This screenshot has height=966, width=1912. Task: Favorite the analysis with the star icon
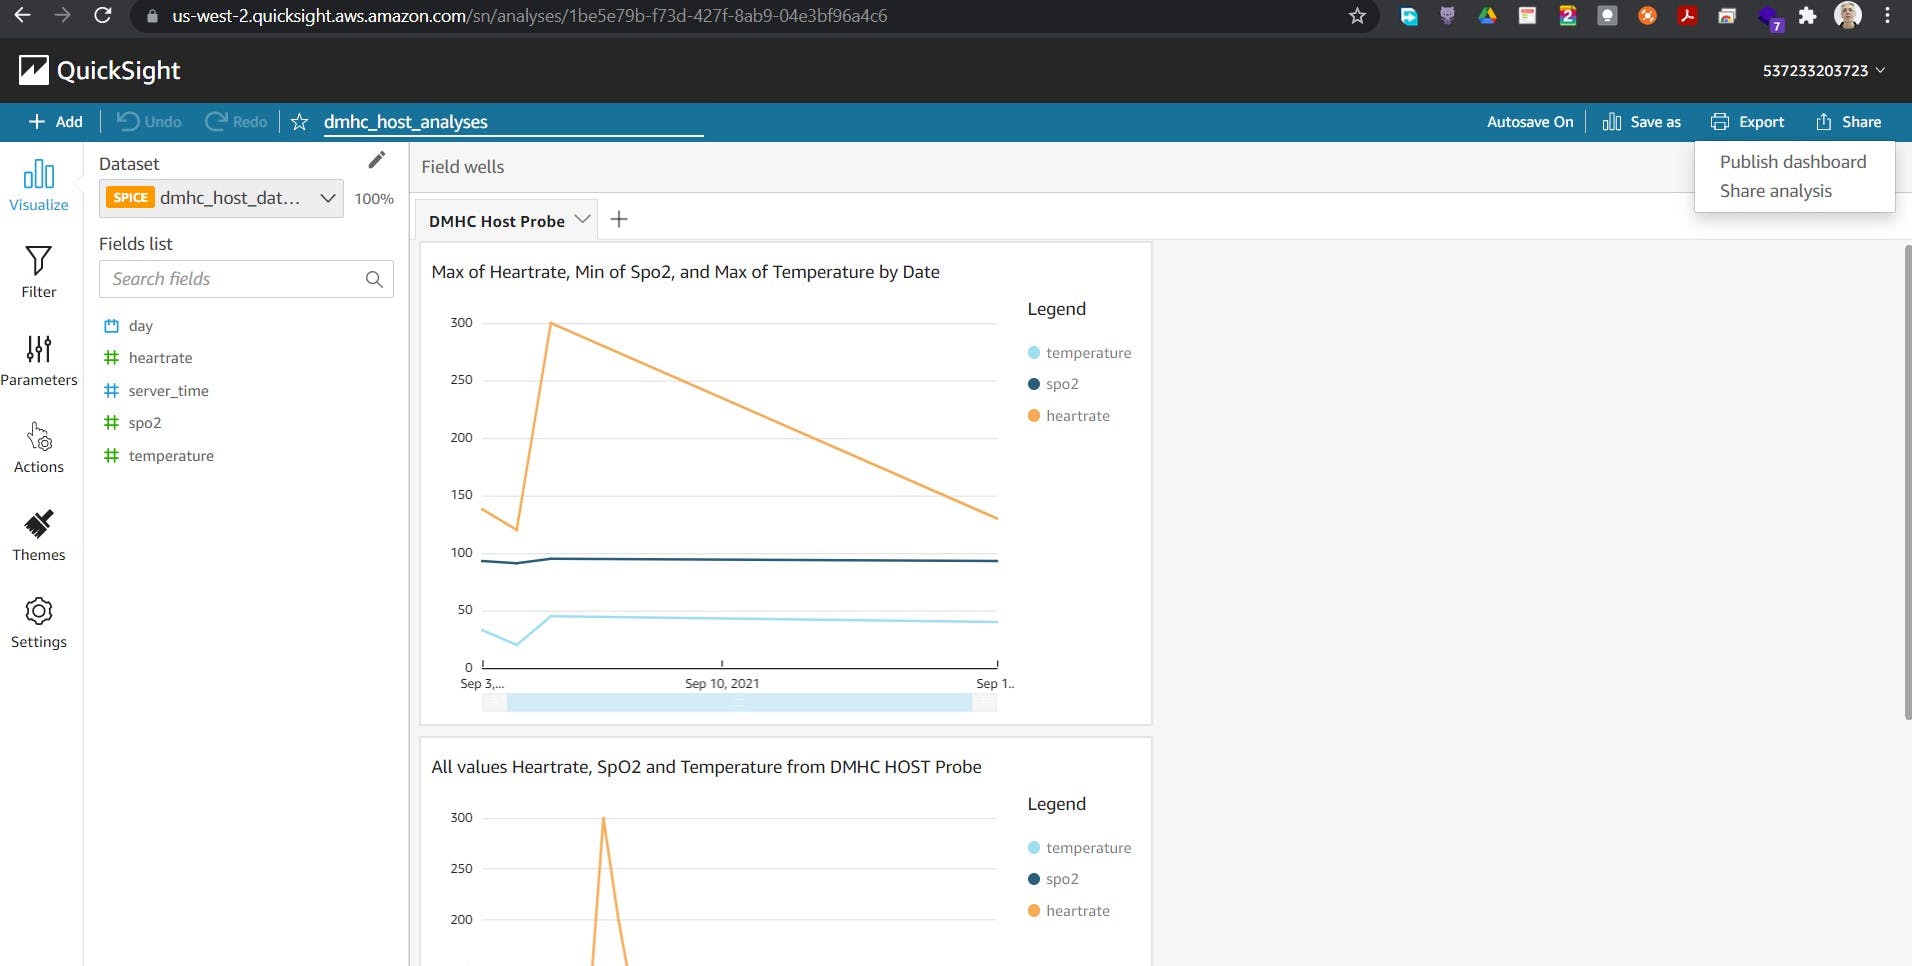(299, 122)
